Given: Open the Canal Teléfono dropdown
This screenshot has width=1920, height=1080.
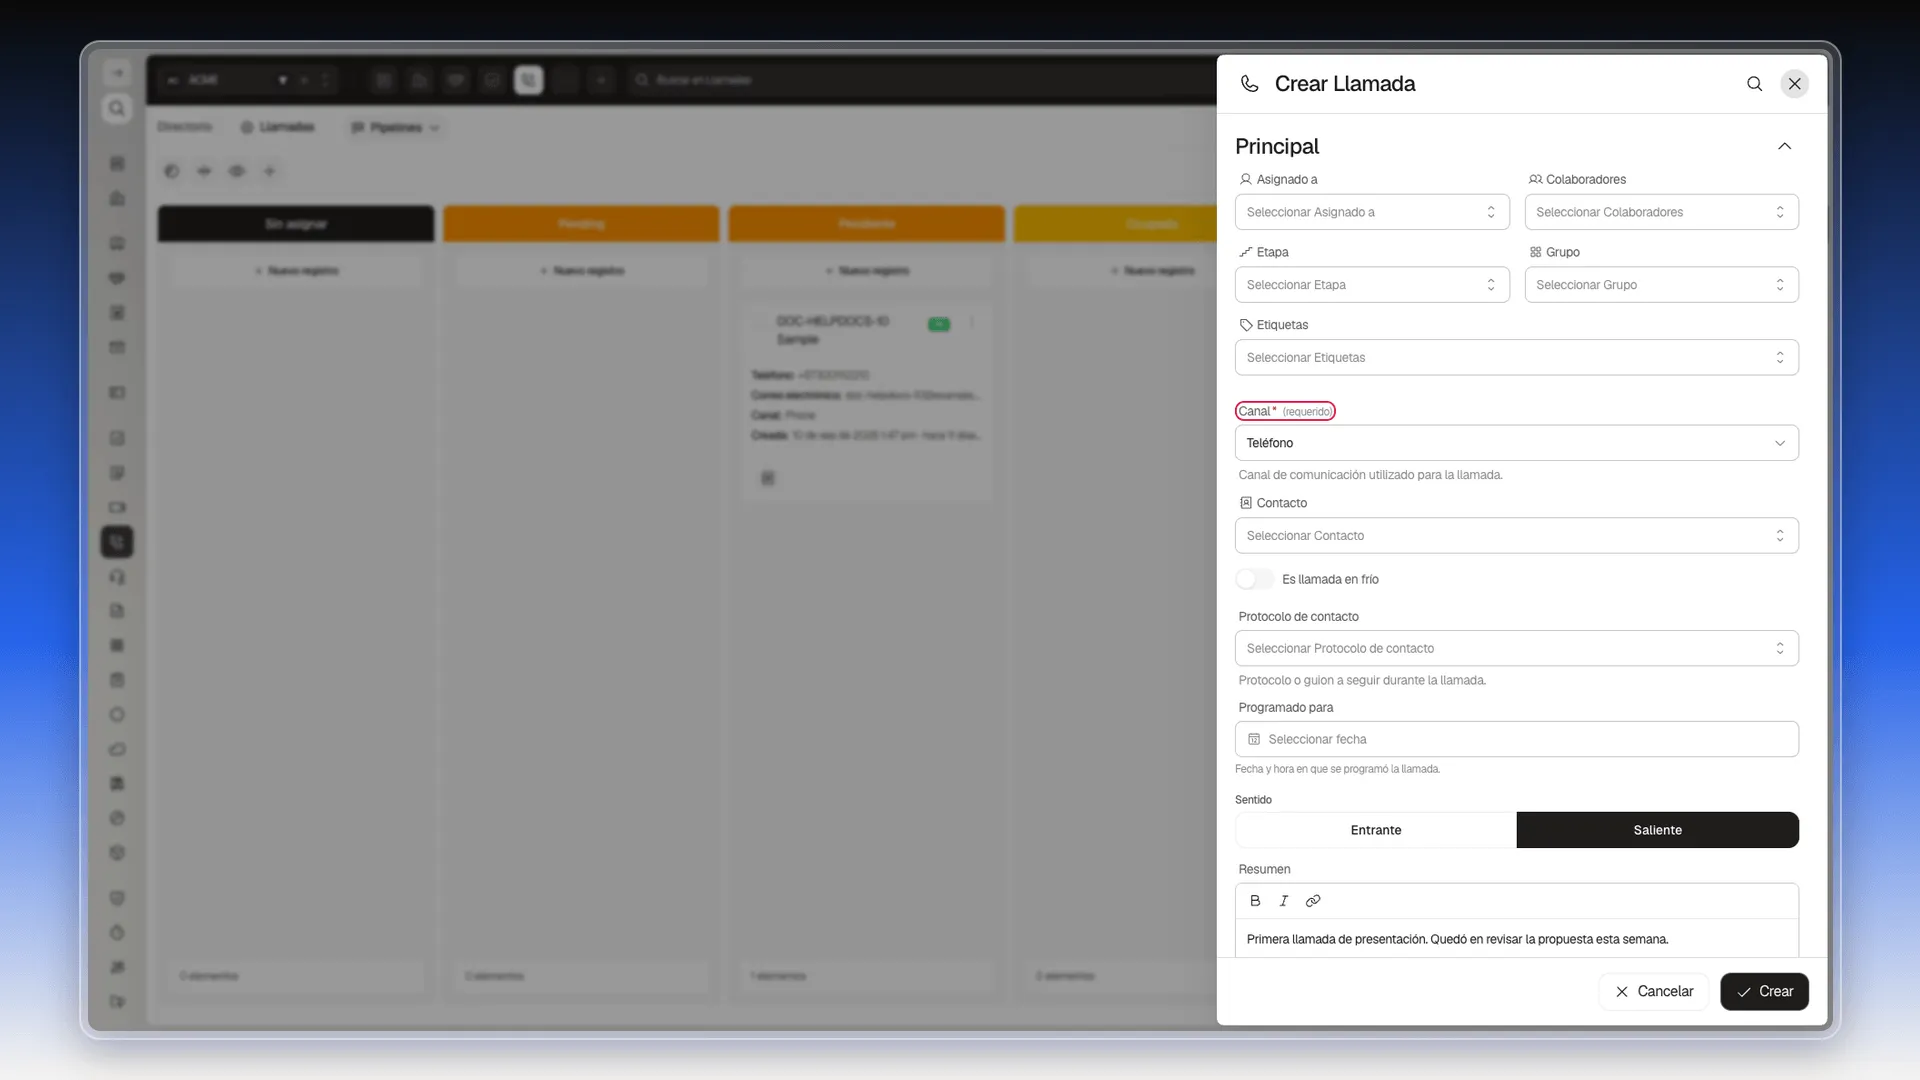Looking at the screenshot, I should pos(1517,443).
